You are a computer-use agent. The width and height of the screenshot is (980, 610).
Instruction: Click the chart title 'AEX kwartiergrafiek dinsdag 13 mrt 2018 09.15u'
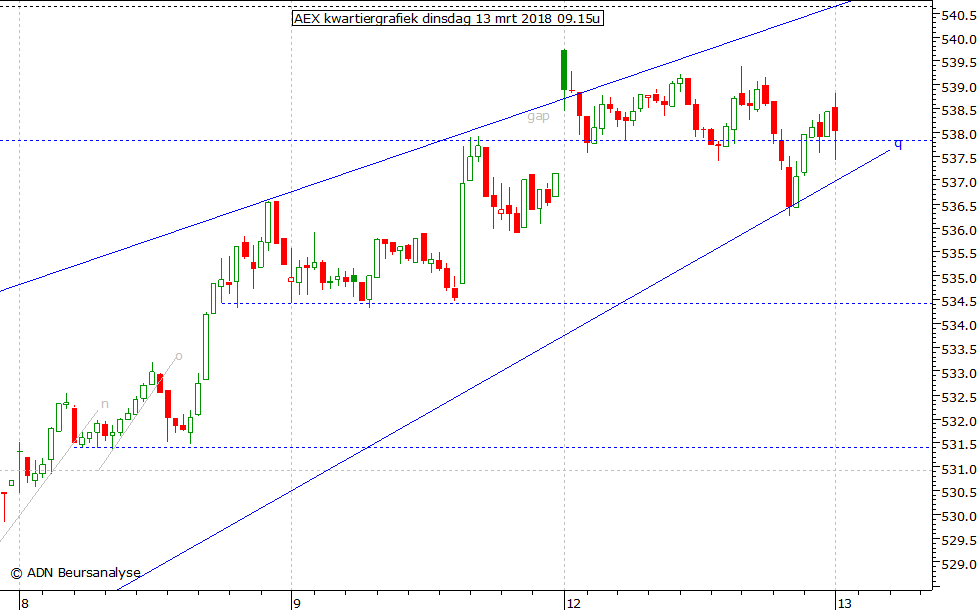point(448,18)
